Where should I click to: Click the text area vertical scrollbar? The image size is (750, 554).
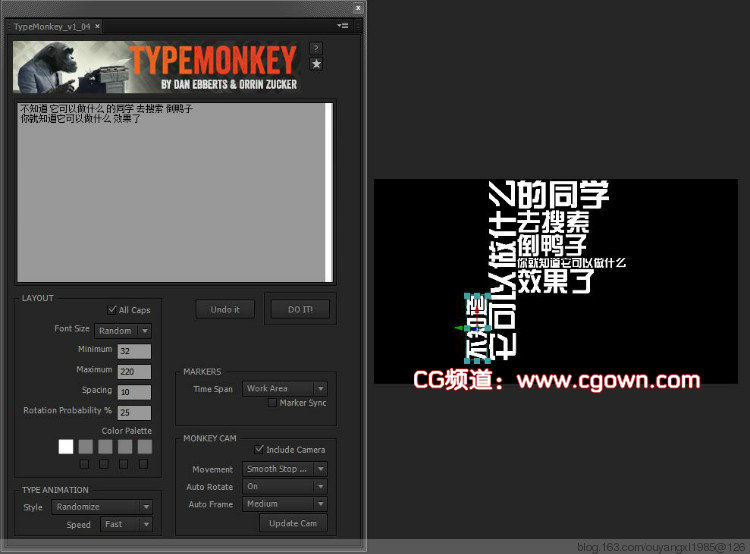coord(329,192)
